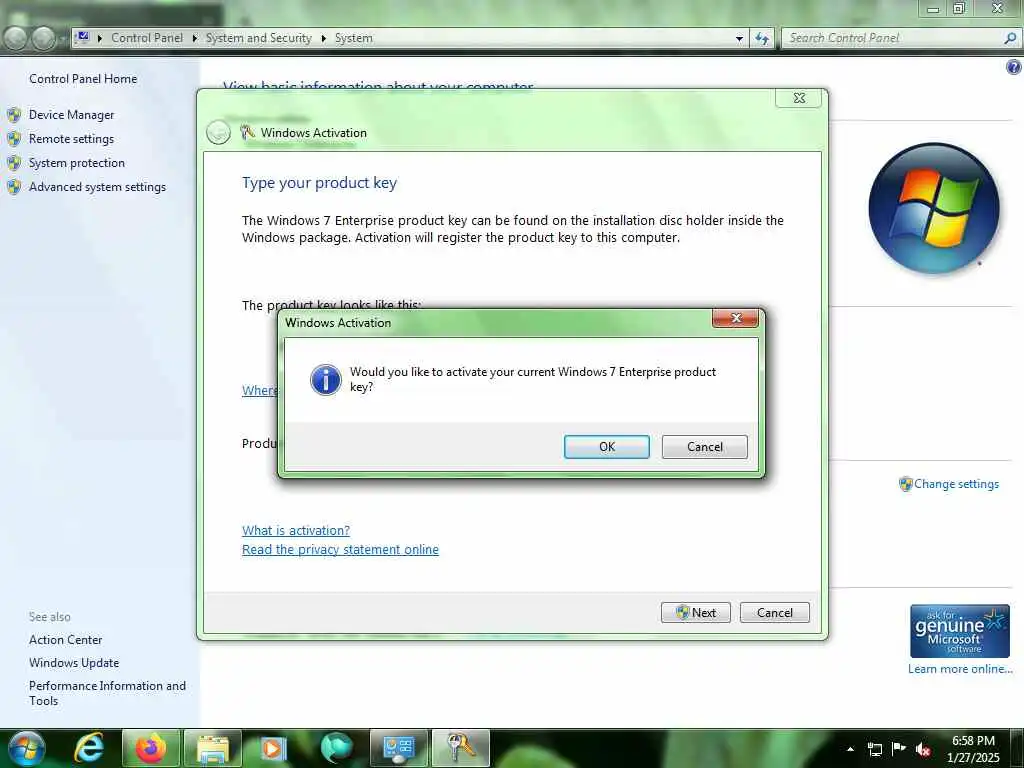Open Learn more online link
This screenshot has height=768, width=1024.
pyautogui.click(x=960, y=669)
